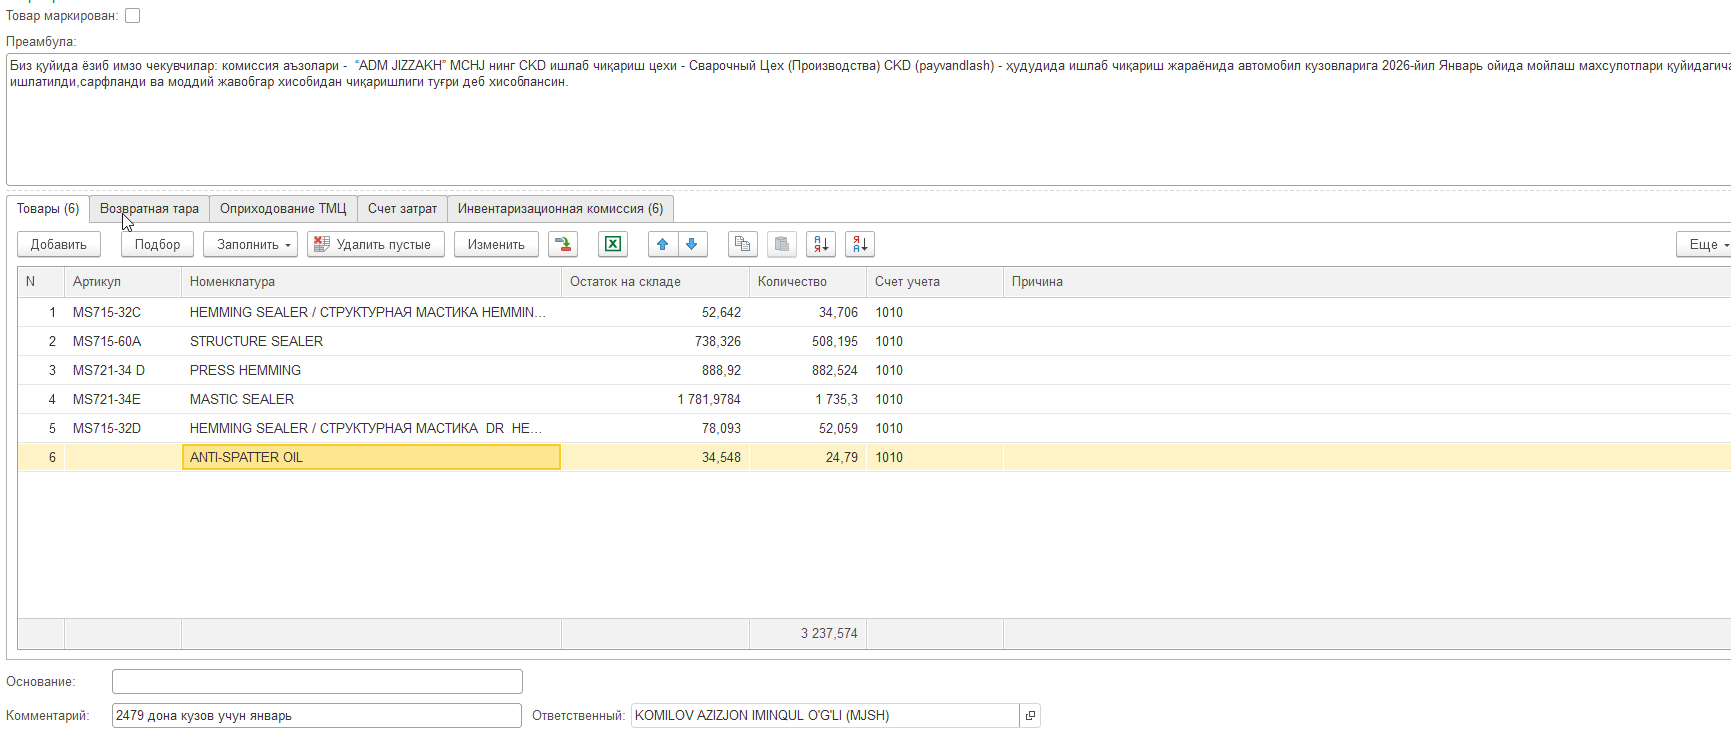Click the HEMMING SEALER DR cell in row 5
Image resolution: width=1731 pixels, height=731 pixels.
[x=371, y=429]
